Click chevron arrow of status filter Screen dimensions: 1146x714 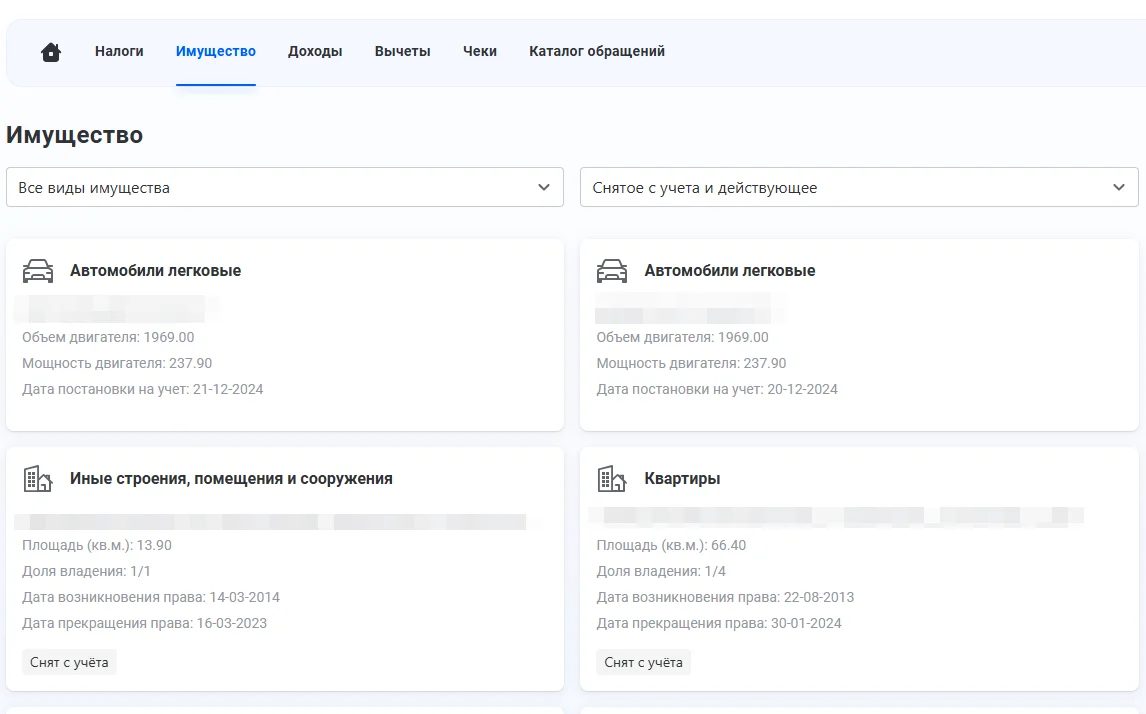1119,187
